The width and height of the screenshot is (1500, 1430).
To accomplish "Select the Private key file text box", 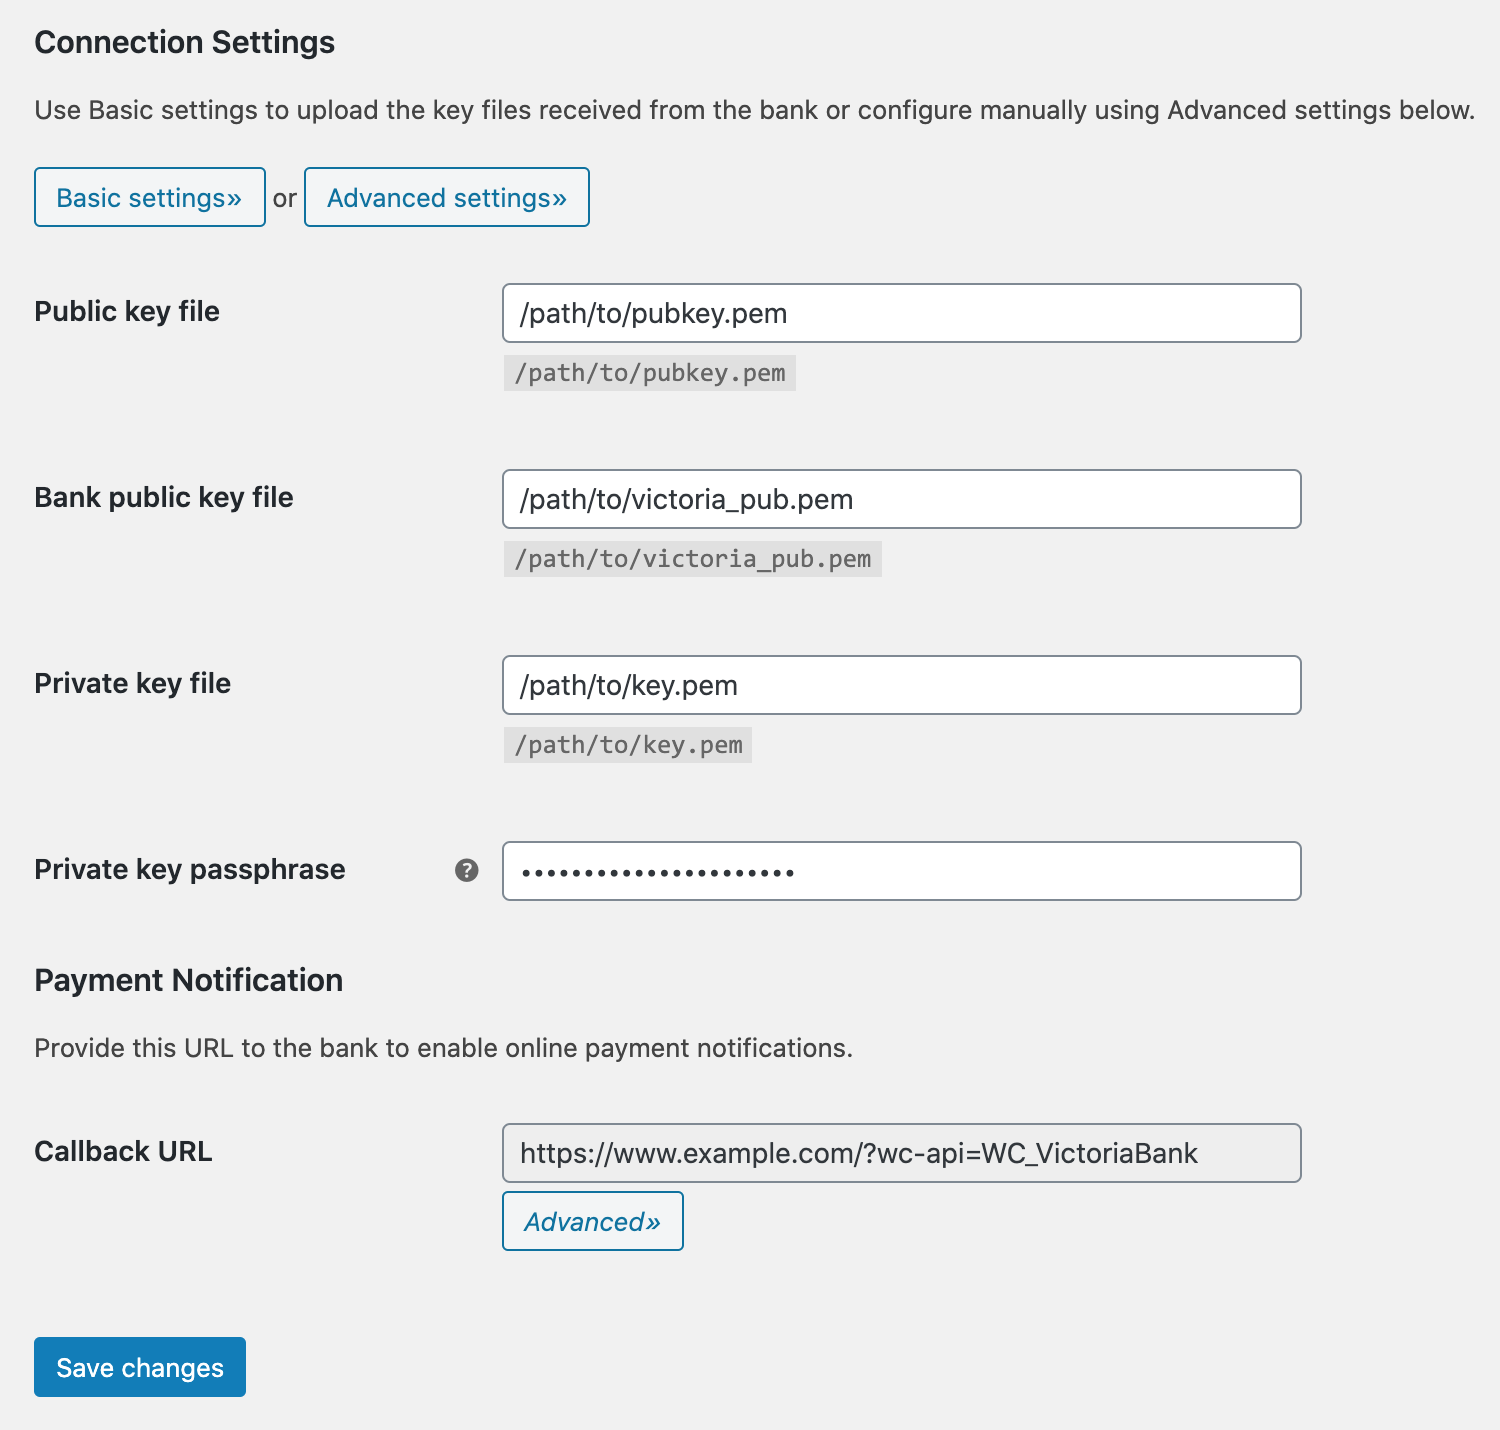I will 901,685.
